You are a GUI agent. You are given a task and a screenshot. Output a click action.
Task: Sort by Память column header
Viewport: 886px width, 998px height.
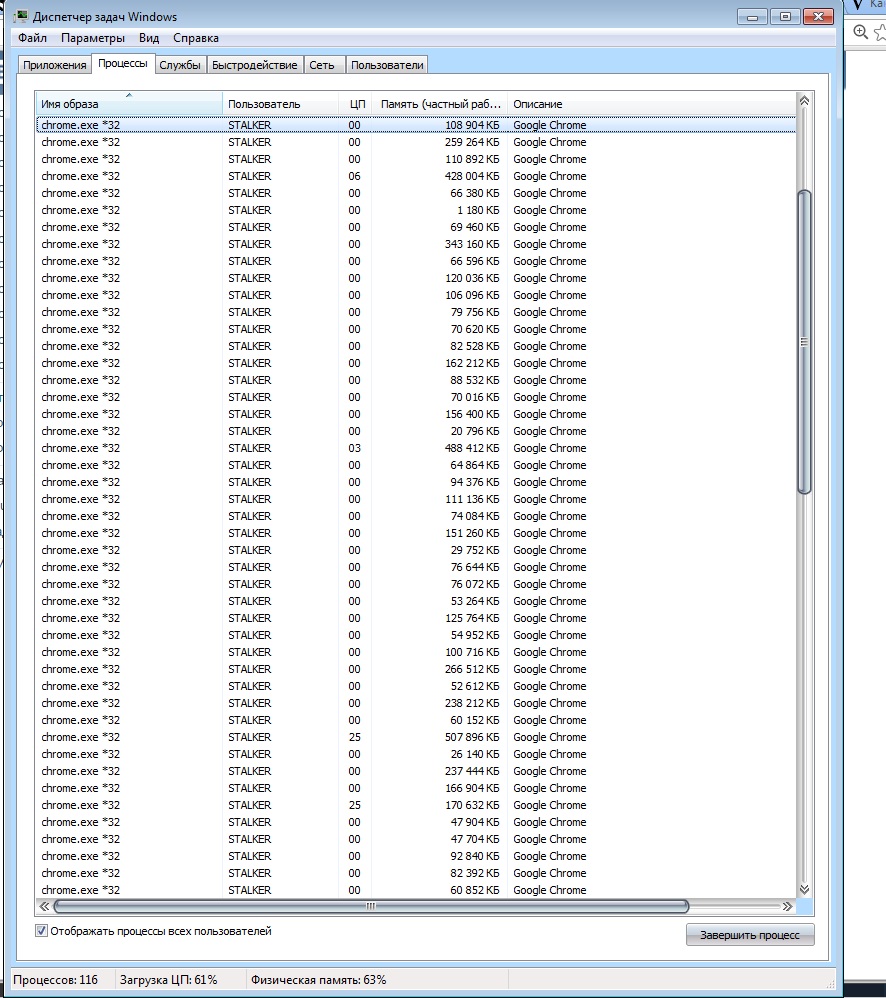click(x=440, y=104)
